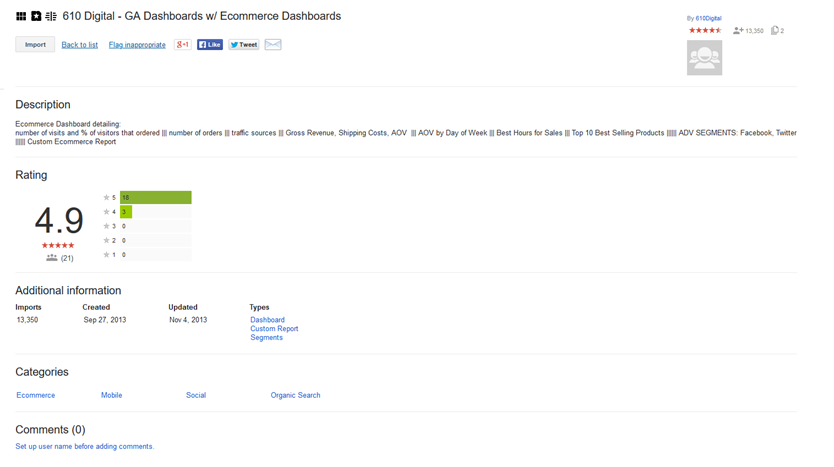Image resolution: width=834 pixels, height=467 pixels.
Task: Share via the email envelope icon
Action: tap(273, 45)
